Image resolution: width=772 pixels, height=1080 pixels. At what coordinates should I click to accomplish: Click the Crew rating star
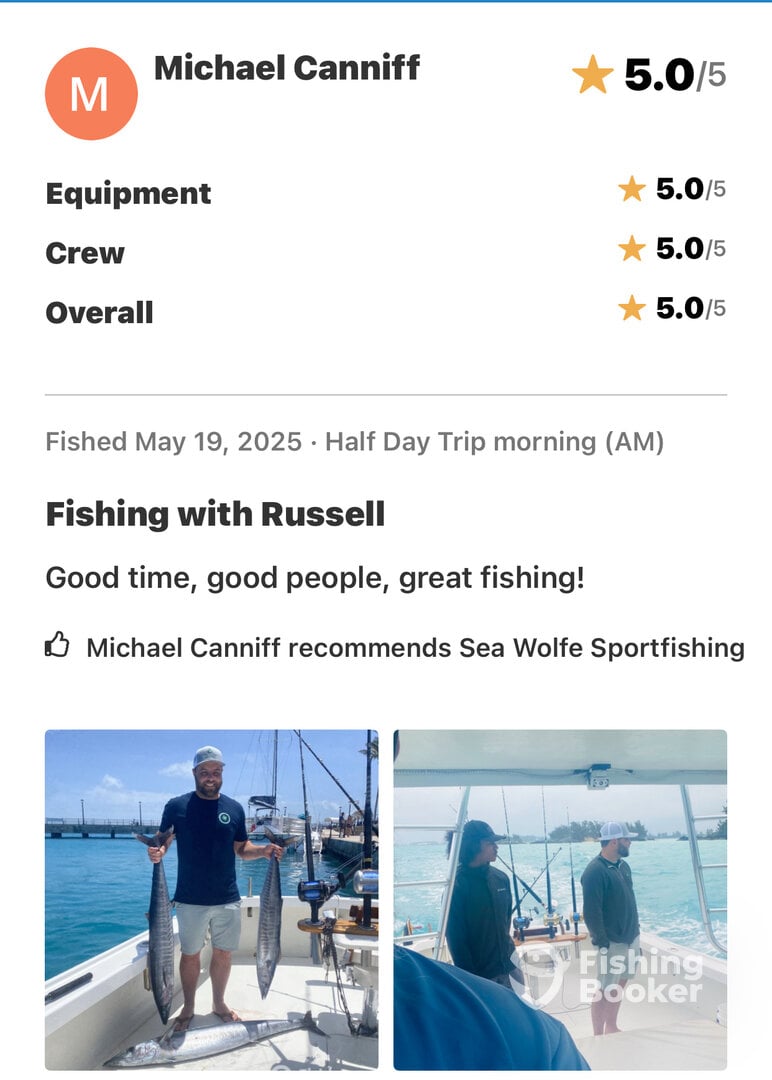632,249
